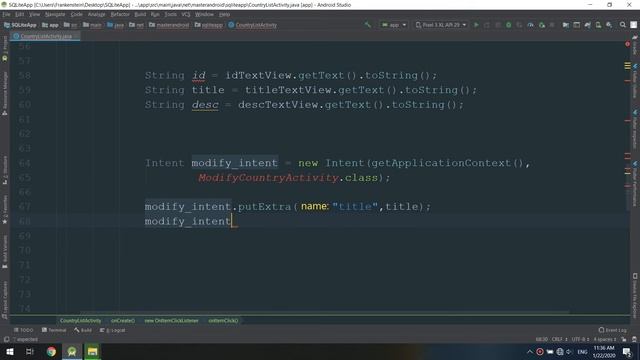Click Sync Project with Gradle Files icon
This screenshot has height=360, width=640.
tap(587, 25)
